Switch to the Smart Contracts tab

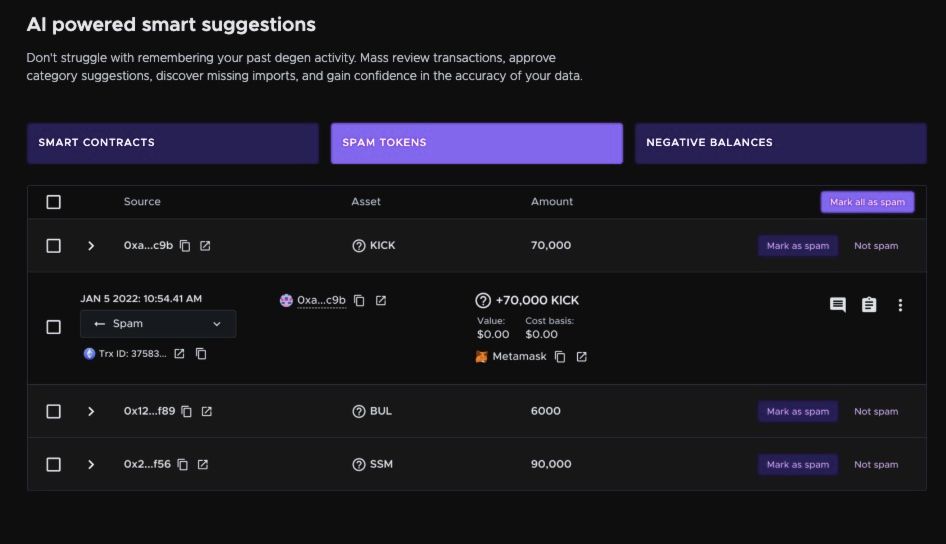(173, 143)
